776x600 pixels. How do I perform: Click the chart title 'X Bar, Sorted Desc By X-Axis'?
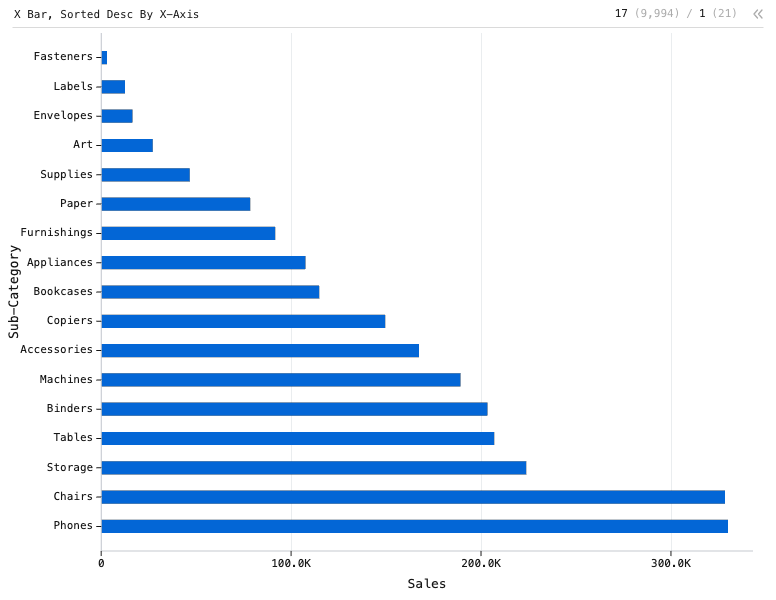coord(106,14)
